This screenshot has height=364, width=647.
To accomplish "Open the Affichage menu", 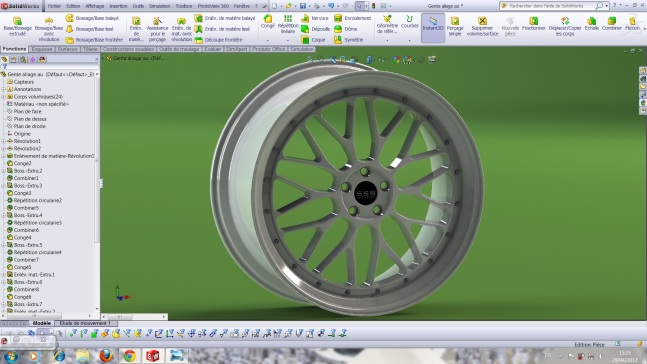I will (x=94, y=6).
